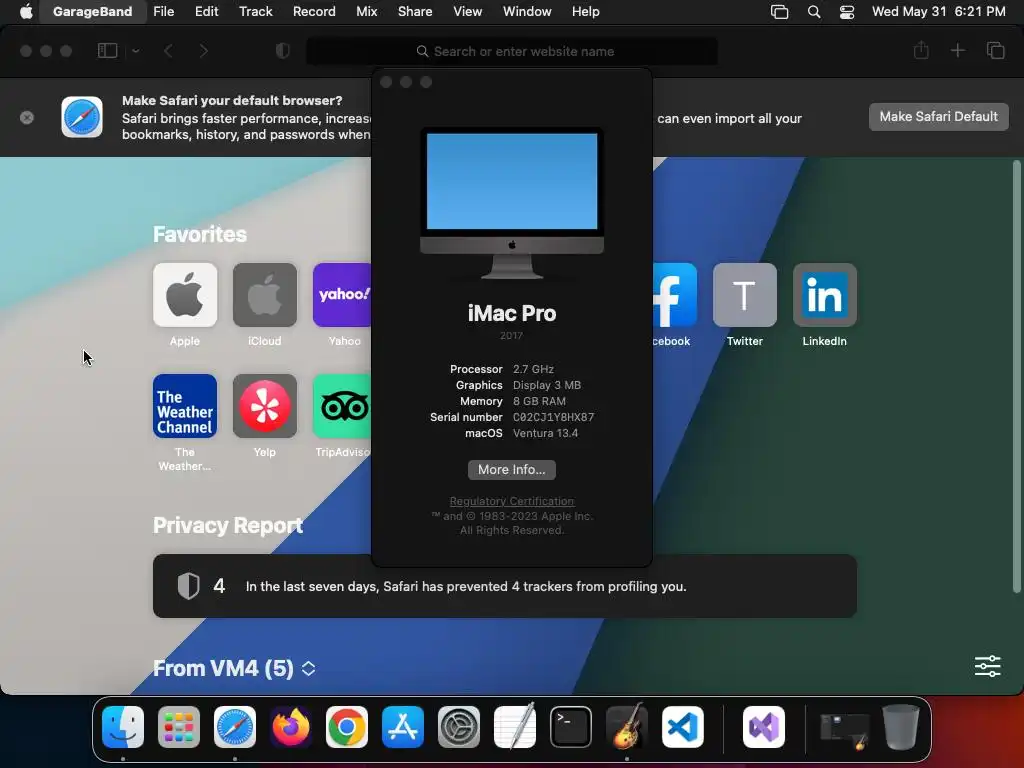This screenshot has width=1024, height=768.
Task: Open the Help menu
Action: [585, 11]
